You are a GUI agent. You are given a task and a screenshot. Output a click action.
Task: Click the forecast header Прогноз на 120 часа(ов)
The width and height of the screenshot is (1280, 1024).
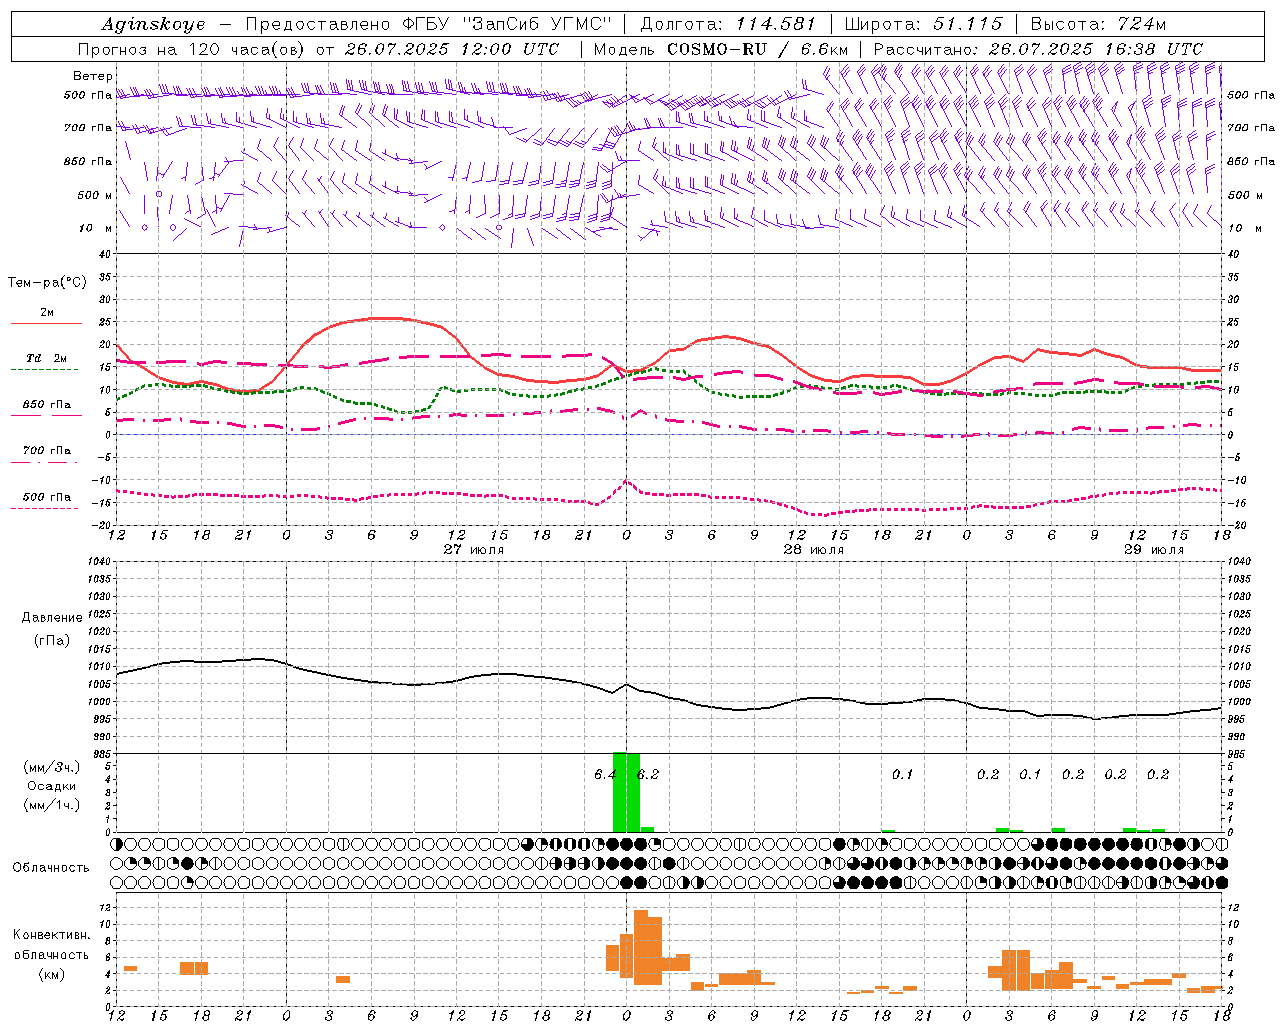(x=193, y=49)
